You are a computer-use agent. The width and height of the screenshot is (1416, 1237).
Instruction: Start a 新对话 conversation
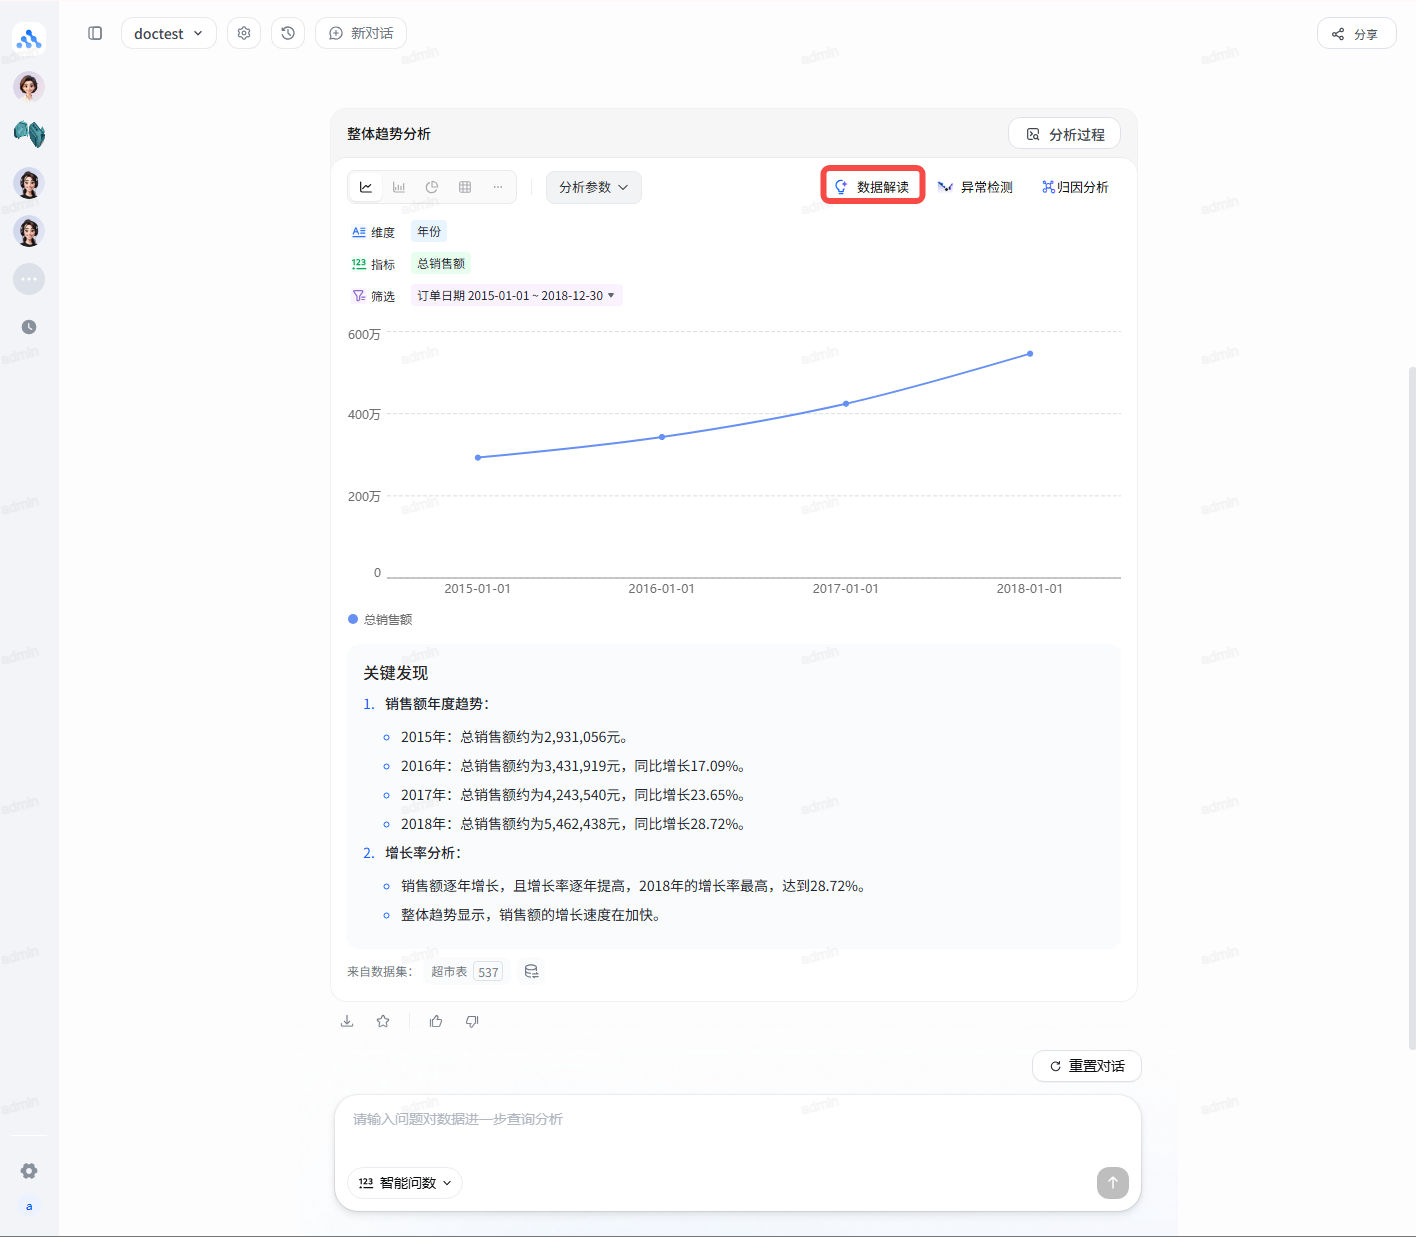pos(361,33)
